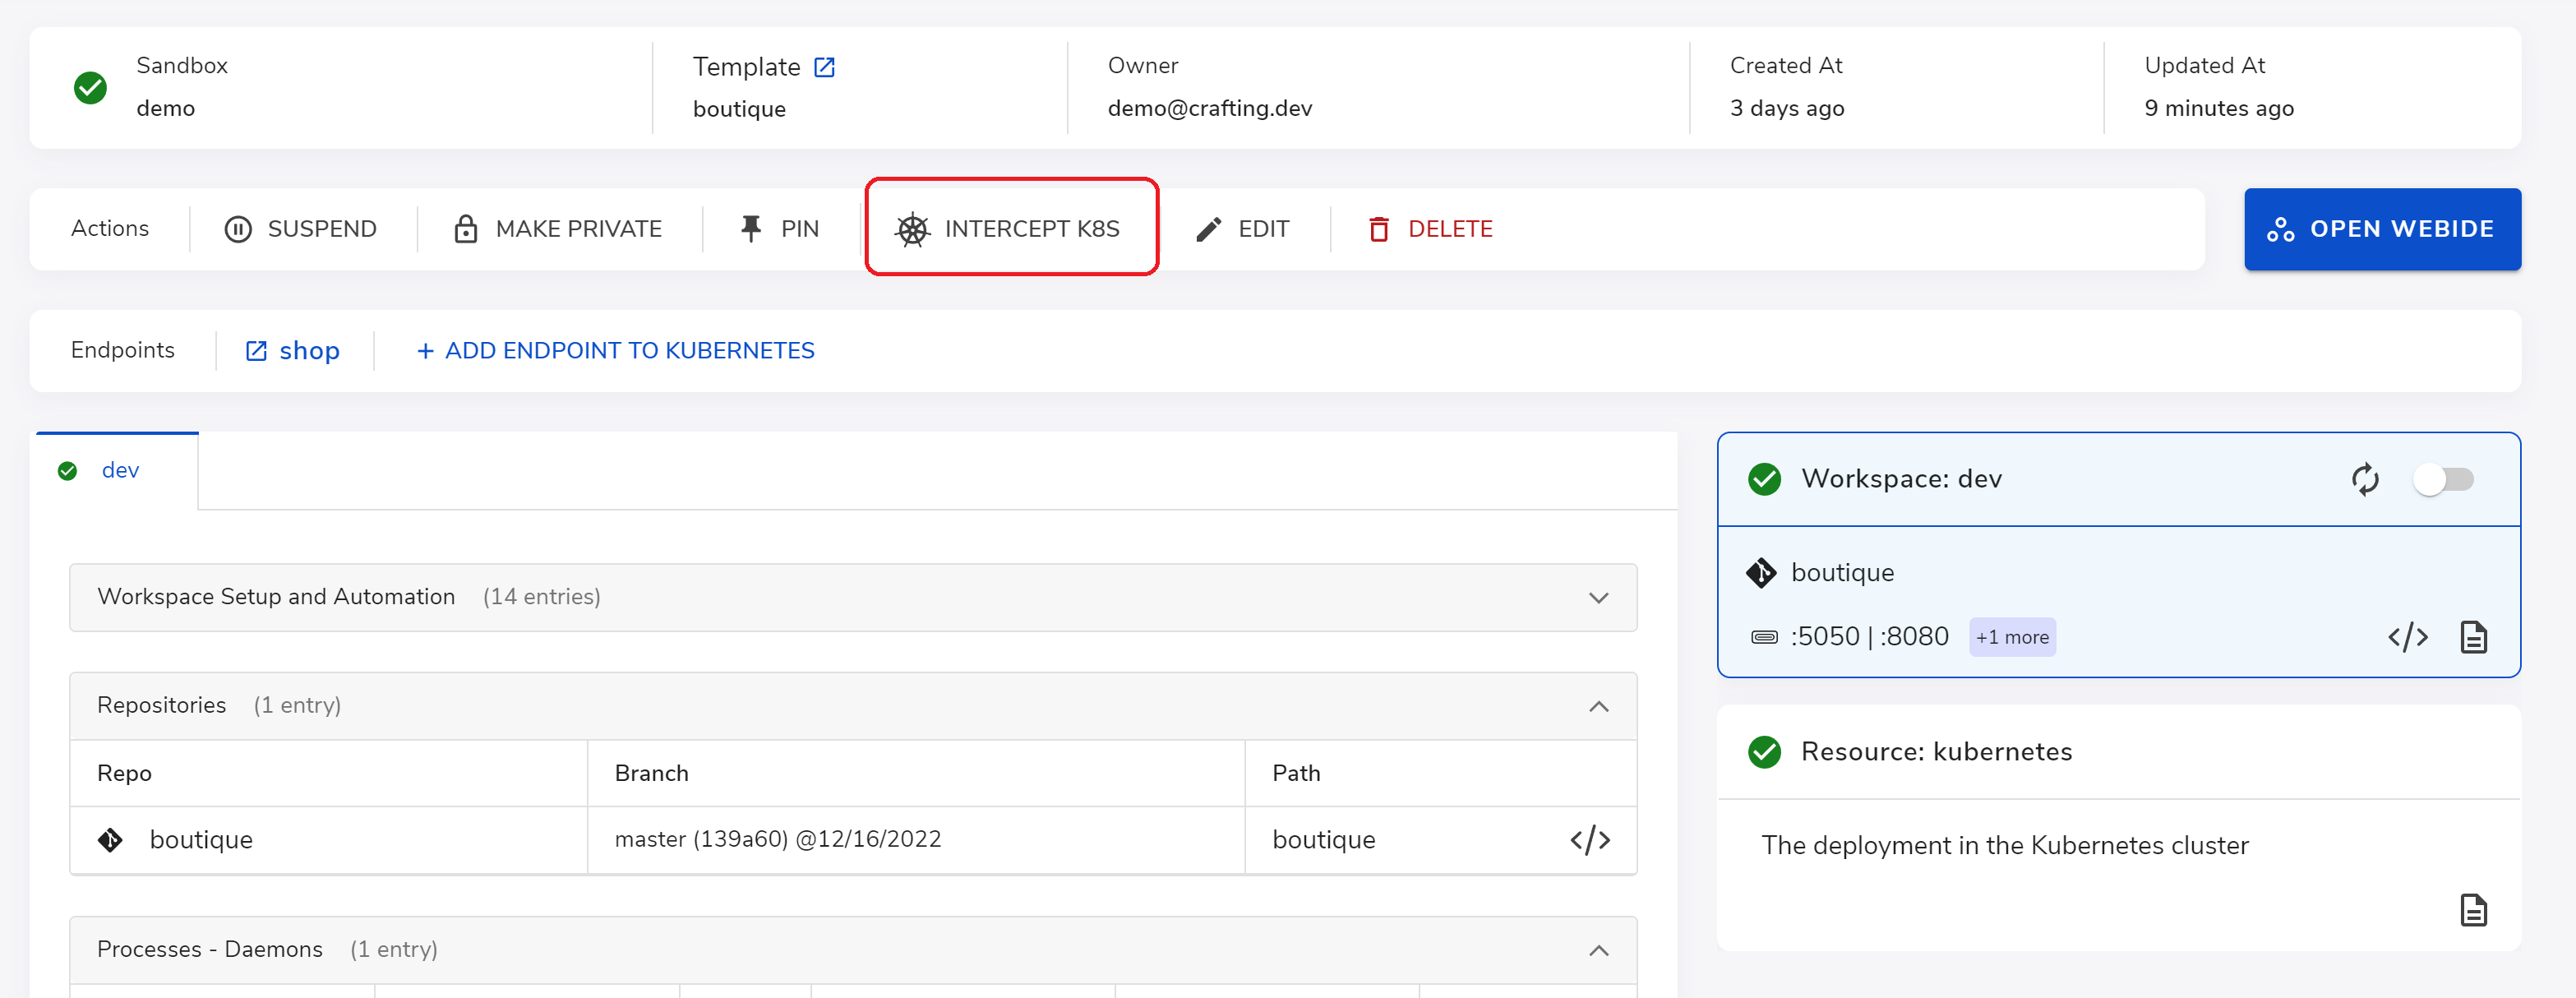This screenshot has width=2576, height=998.
Task: Open logs document icon in Workspace dev card
Action: [x=2473, y=637]
